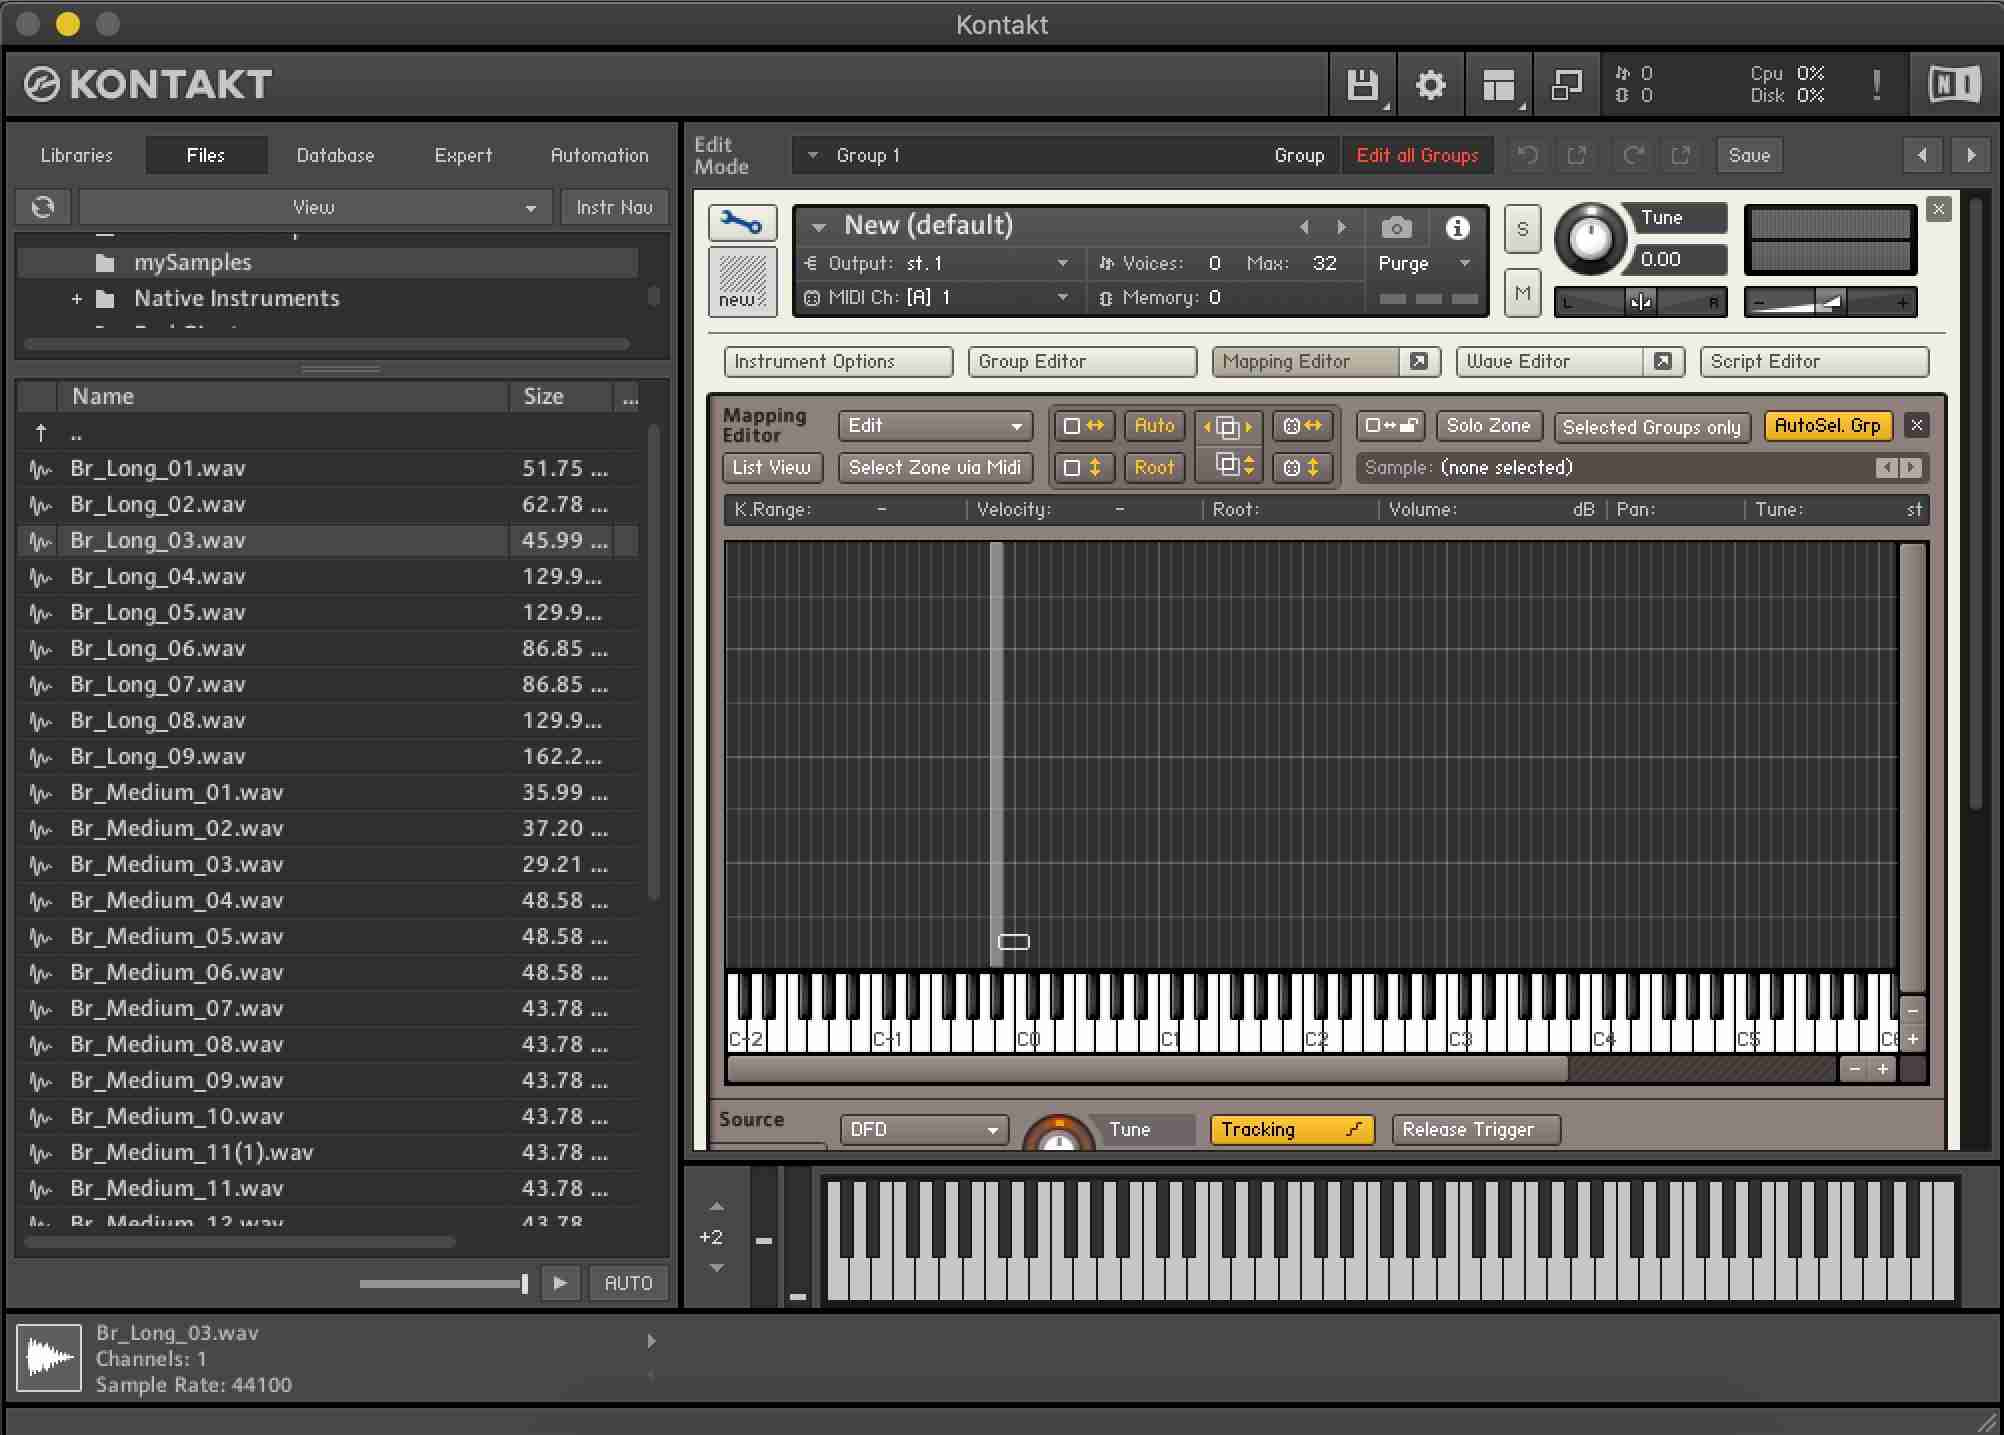Open instrument name dropdown arrow

click(x=818, y=227)
